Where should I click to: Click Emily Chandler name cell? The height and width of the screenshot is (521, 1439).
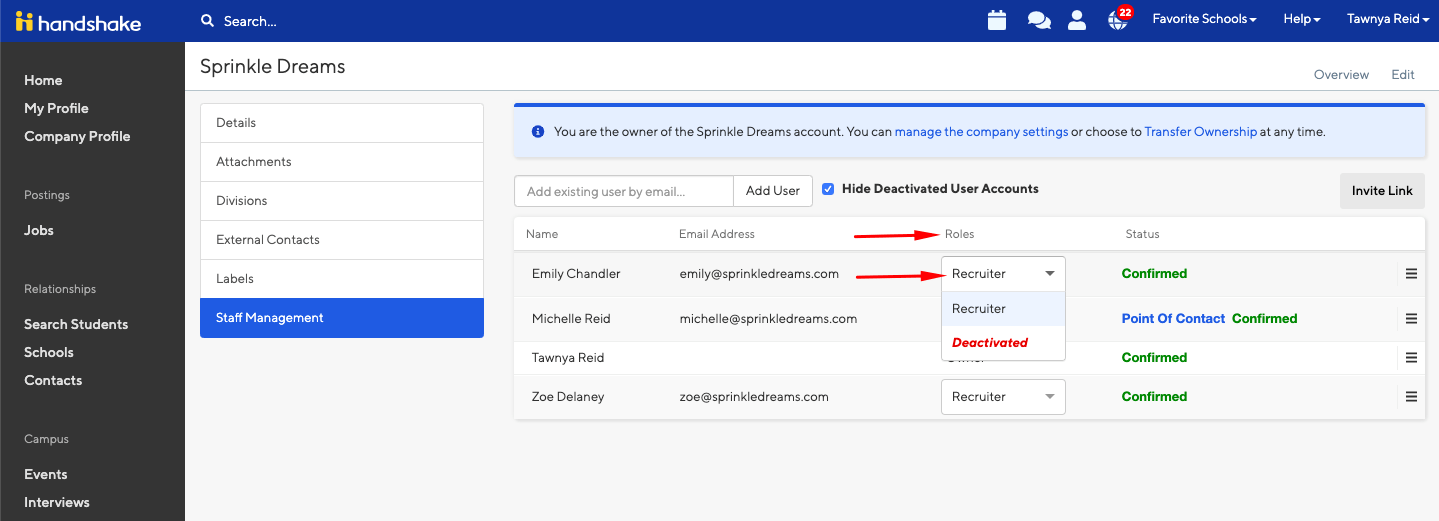point(576,273)
